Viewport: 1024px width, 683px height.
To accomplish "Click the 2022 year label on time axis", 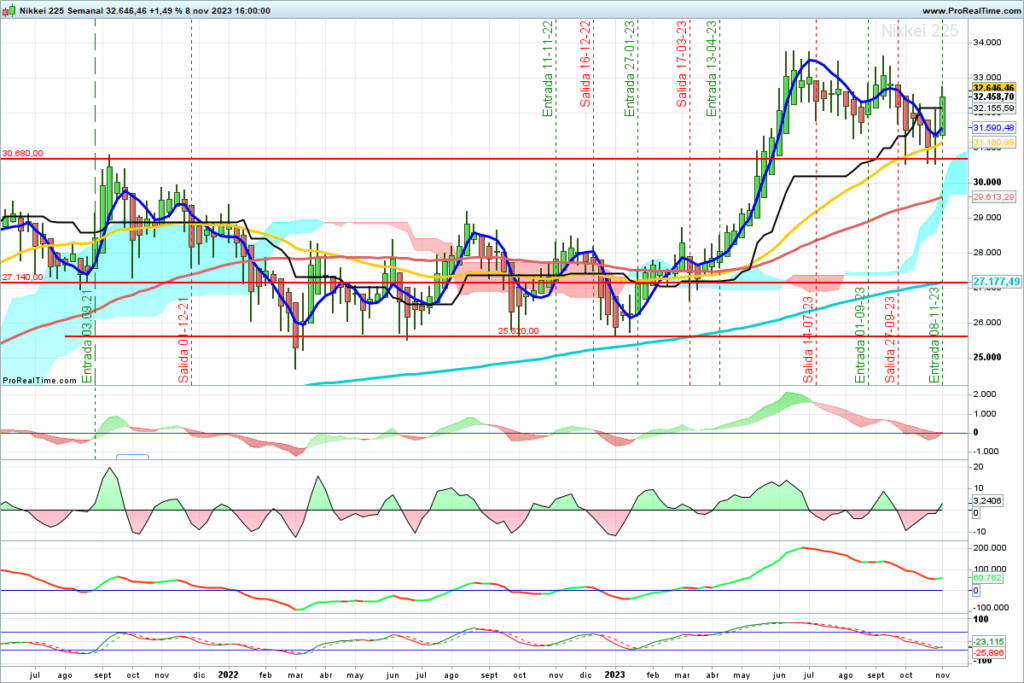I will (x=228, y=675).
